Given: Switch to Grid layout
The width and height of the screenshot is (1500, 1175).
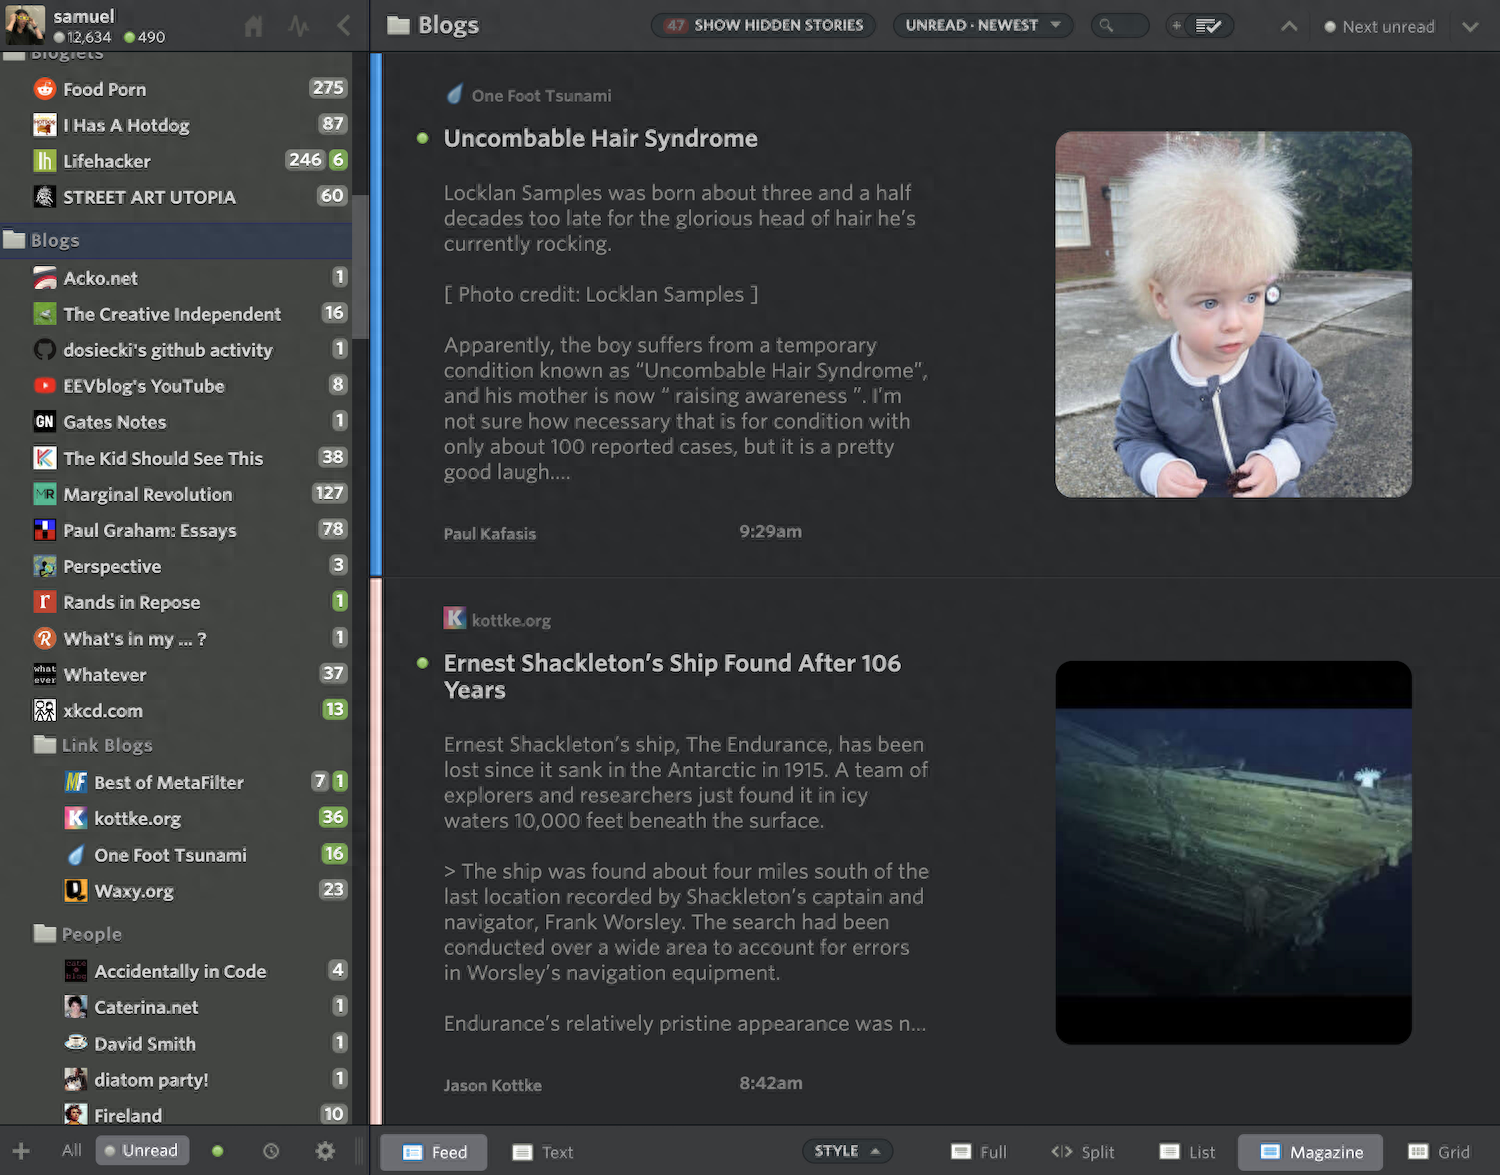Looking at the screenshot, I should point(1439,1152).
